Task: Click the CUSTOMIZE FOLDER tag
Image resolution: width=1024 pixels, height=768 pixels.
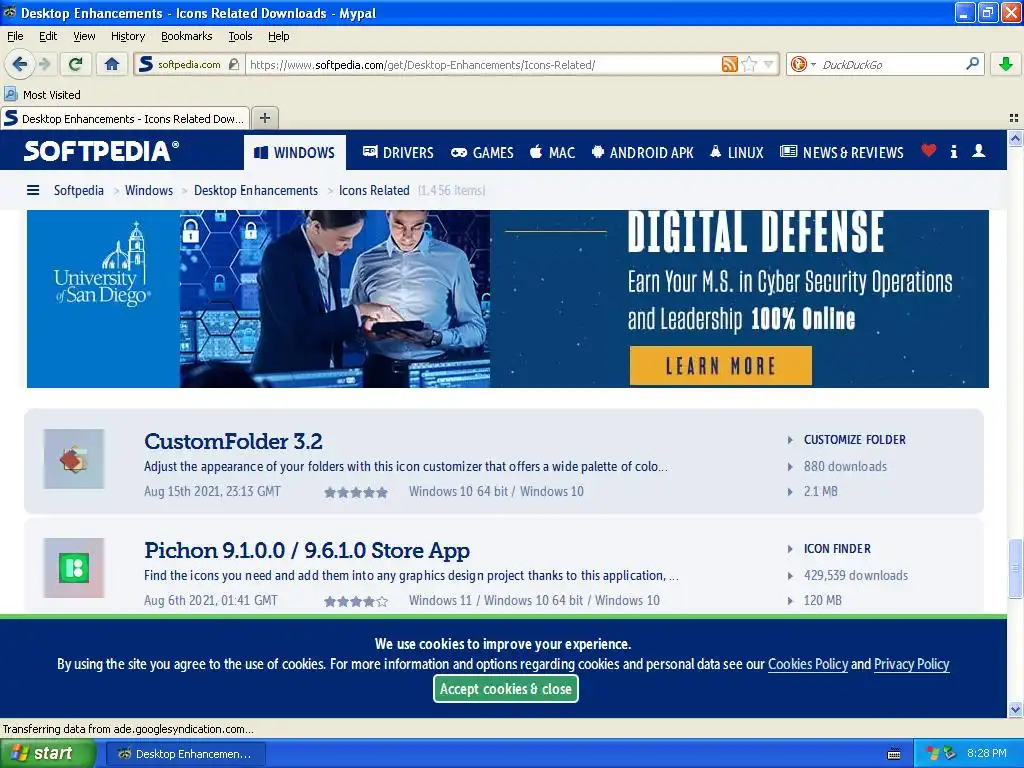Action: 854,440
